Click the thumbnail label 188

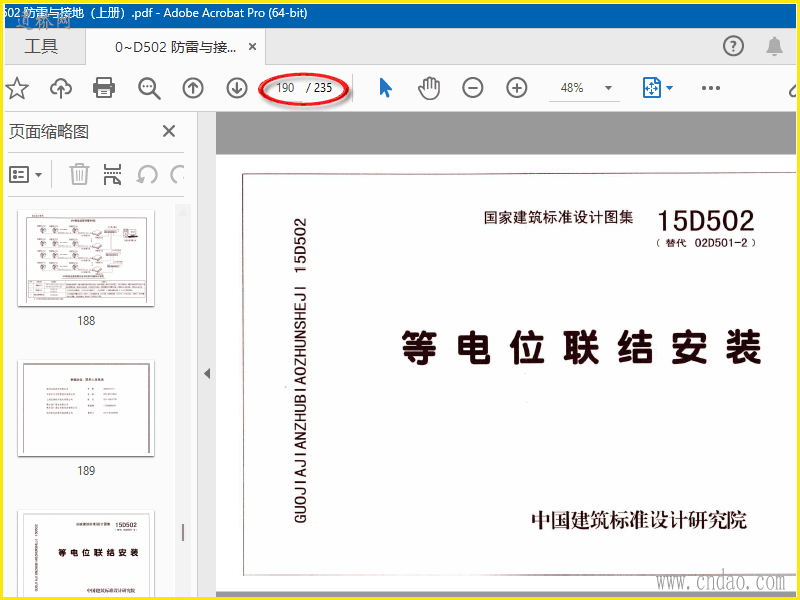(86, 321)
